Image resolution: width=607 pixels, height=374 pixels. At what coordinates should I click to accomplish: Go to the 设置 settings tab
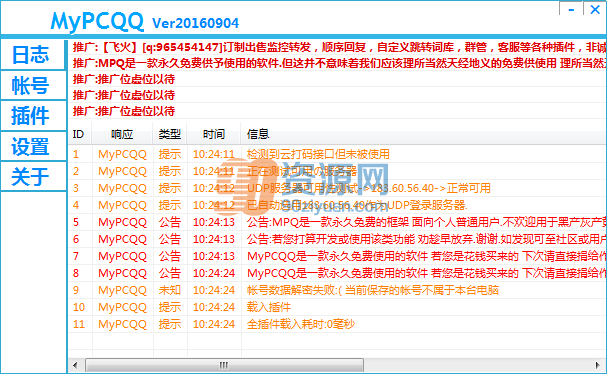(x=33, y=146)
